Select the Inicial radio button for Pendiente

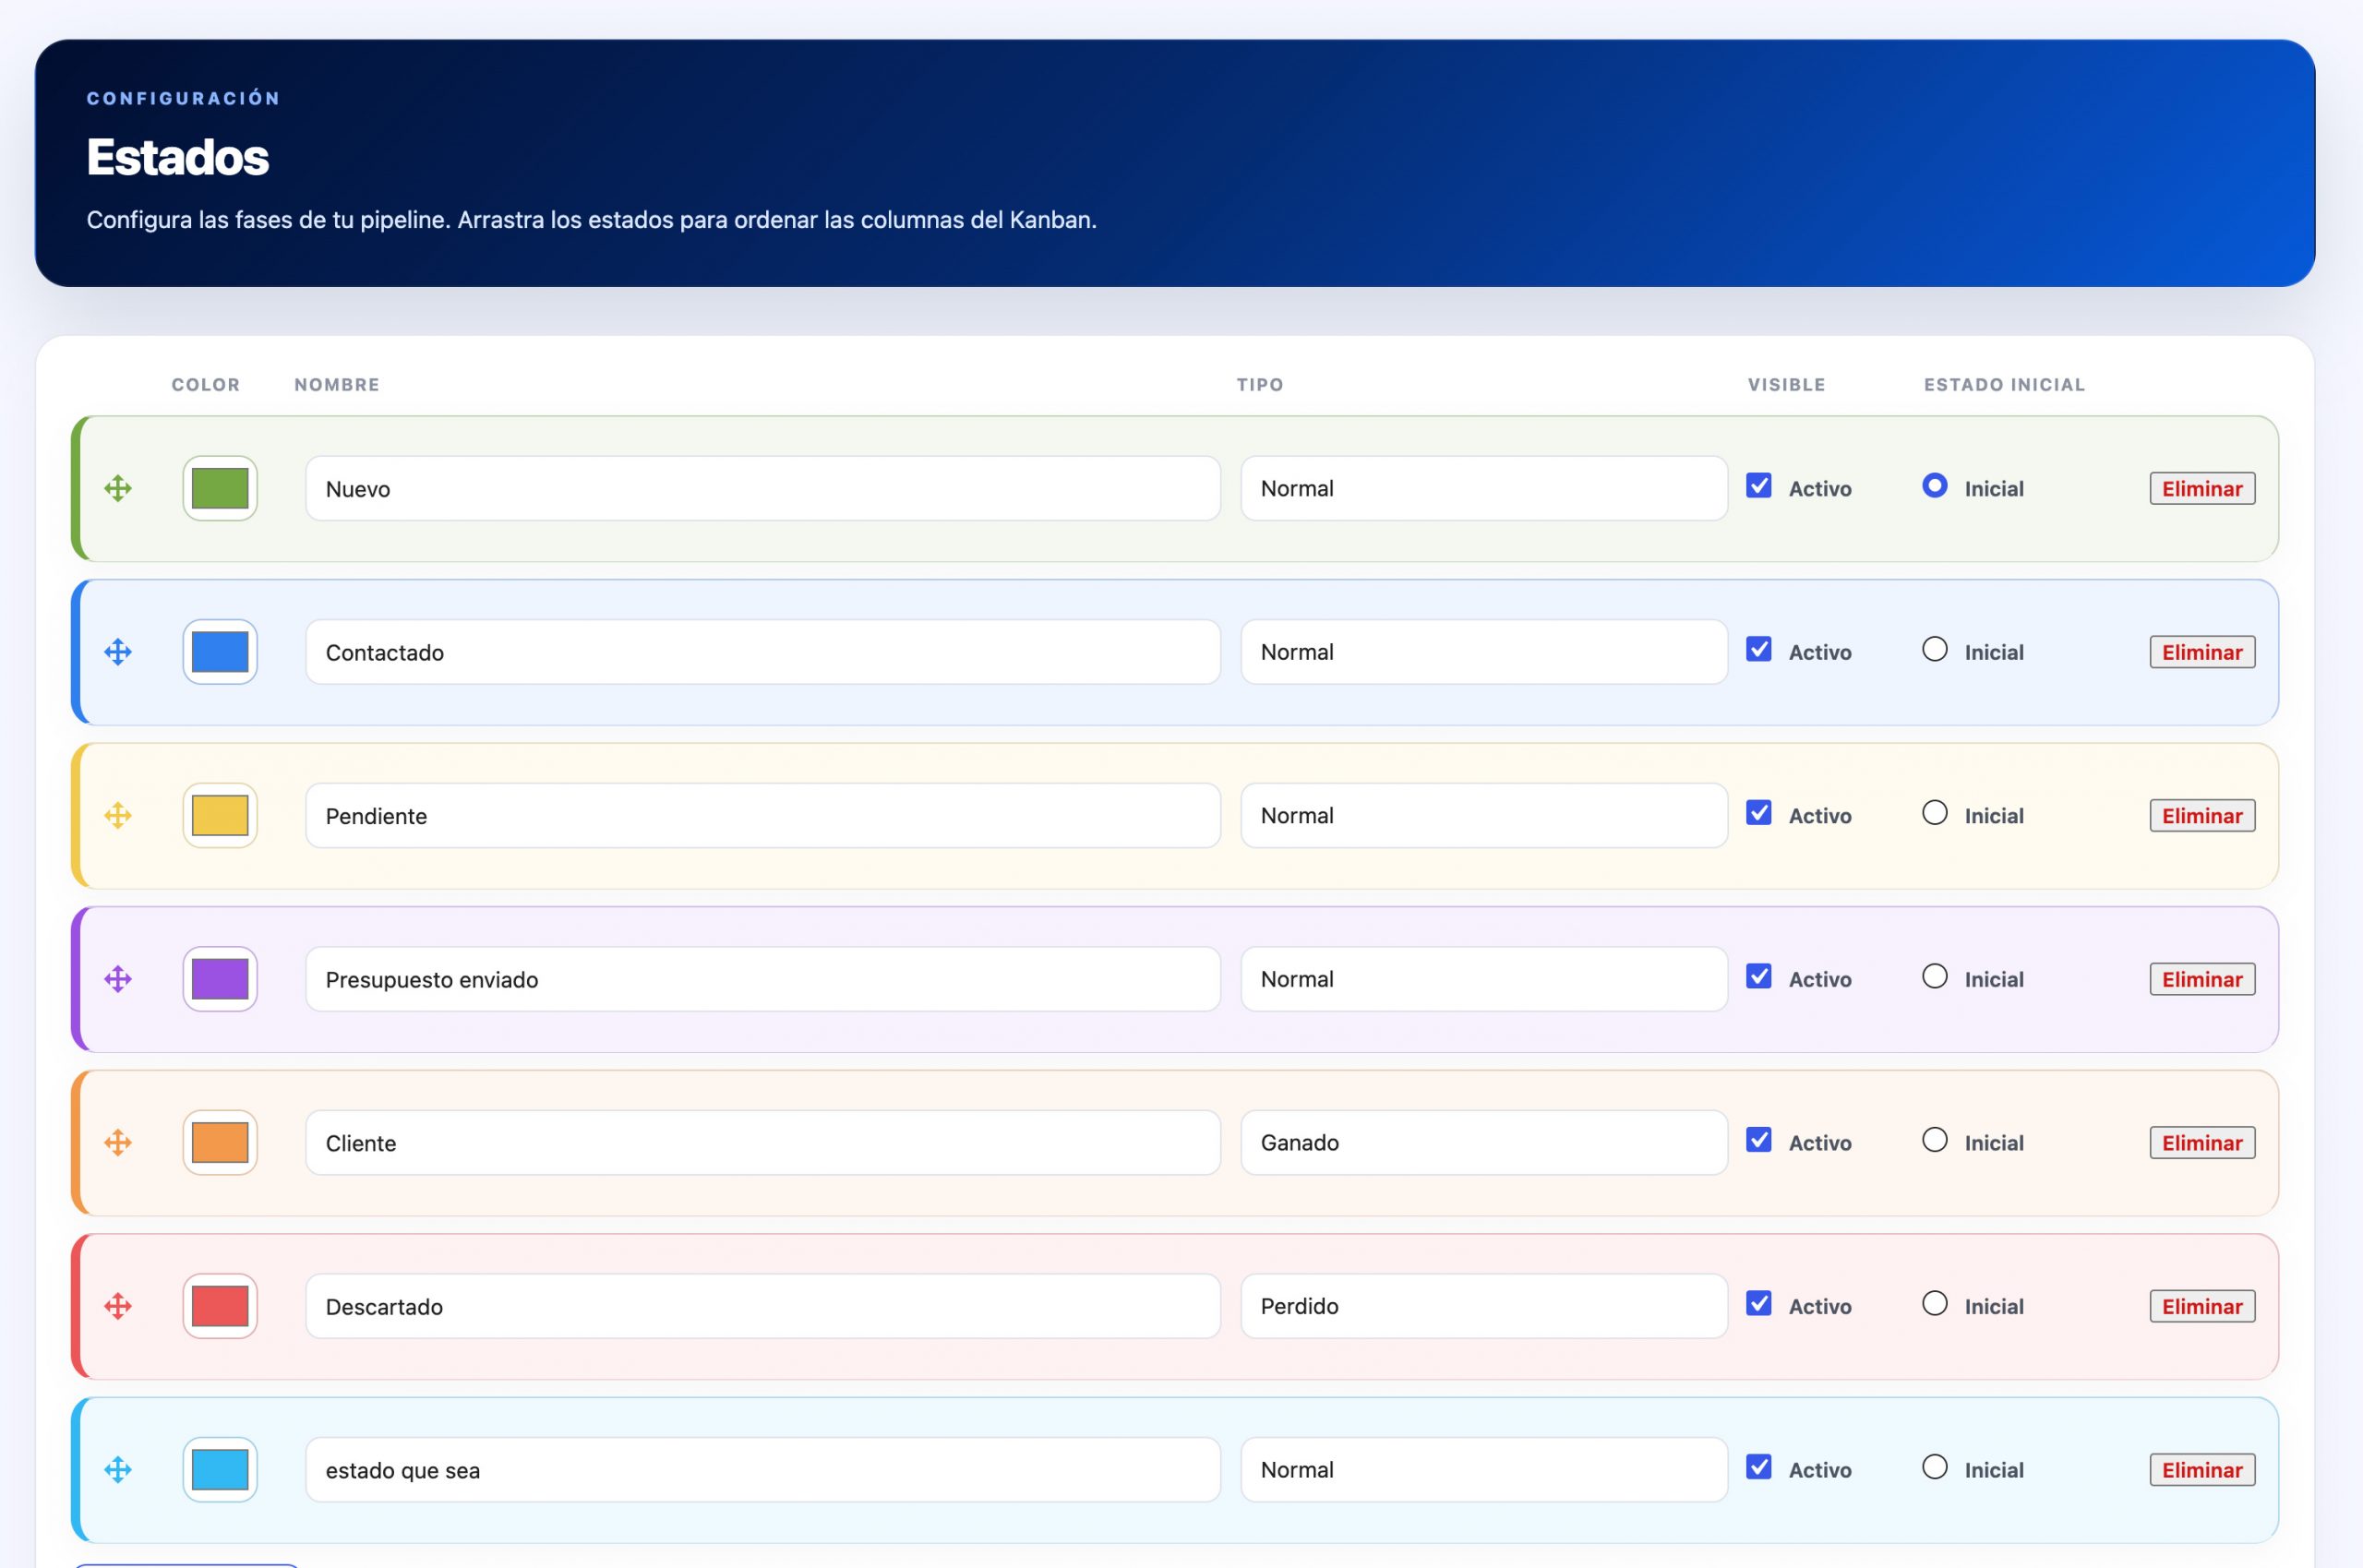(1935, 813)
